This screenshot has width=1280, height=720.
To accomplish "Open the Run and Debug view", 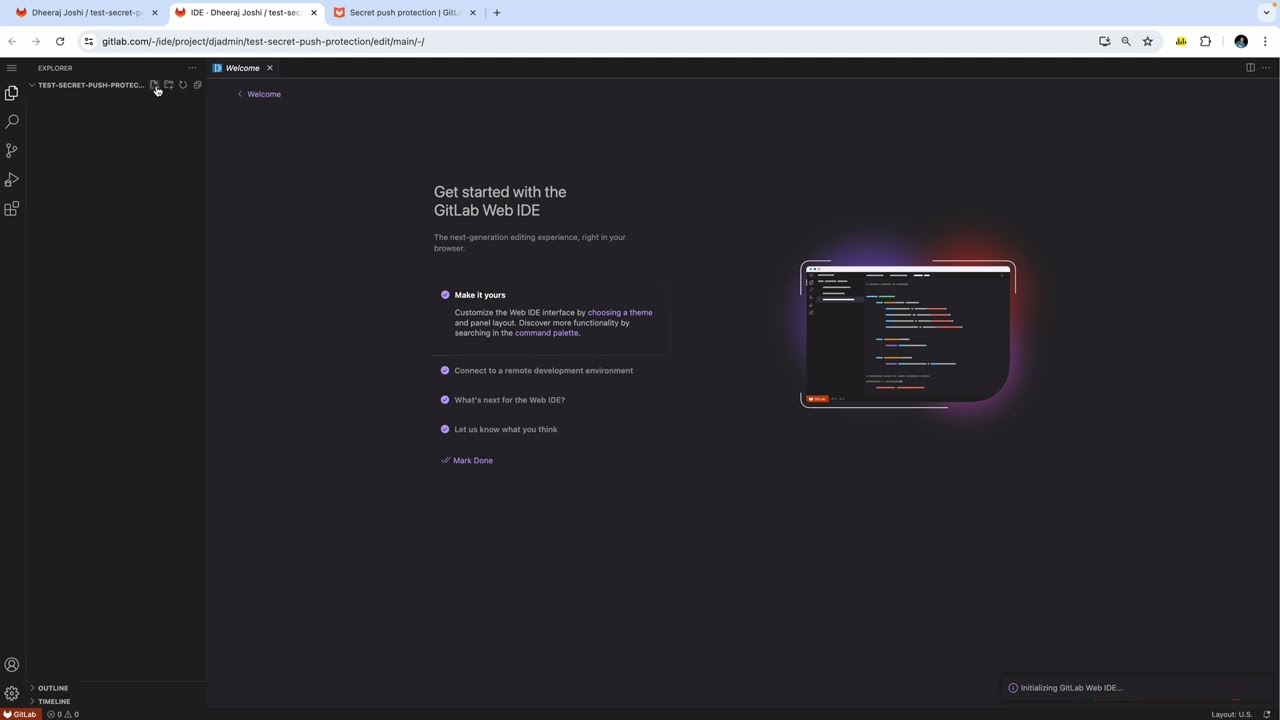I will (11, 180).
